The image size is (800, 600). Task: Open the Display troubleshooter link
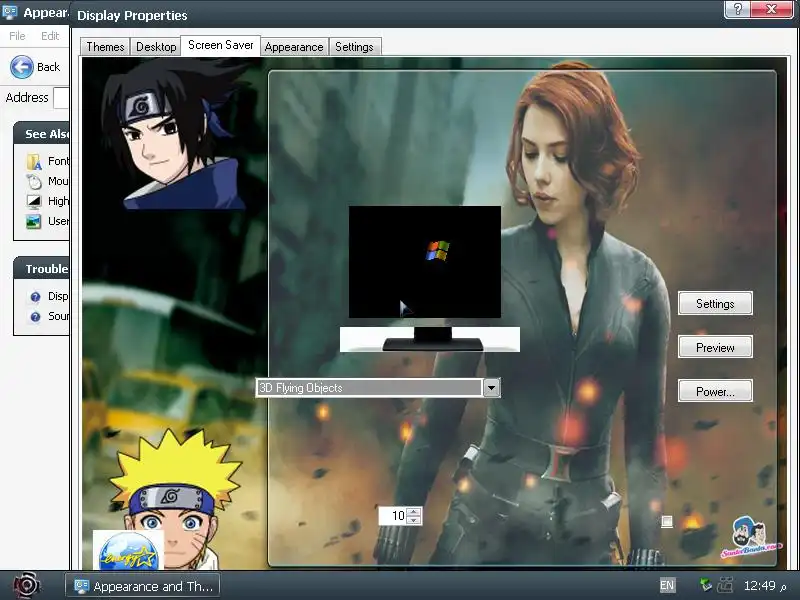pyautogui.click(x=58, y=296)
